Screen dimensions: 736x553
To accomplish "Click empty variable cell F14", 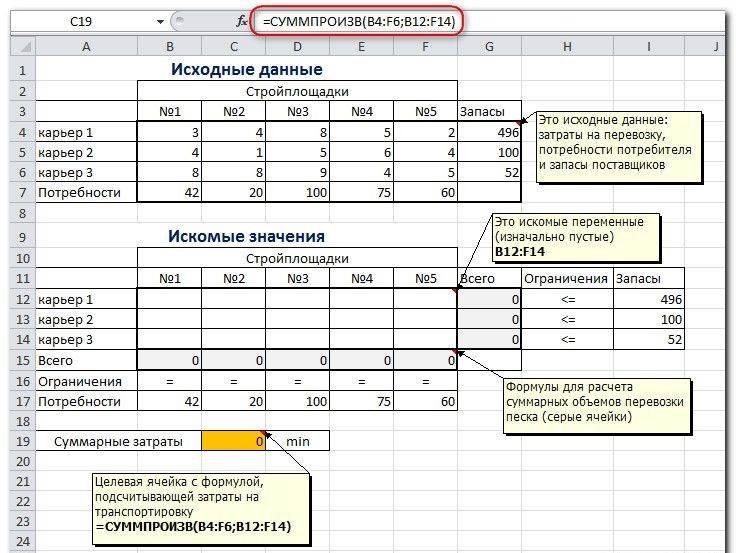I will 425,339.
